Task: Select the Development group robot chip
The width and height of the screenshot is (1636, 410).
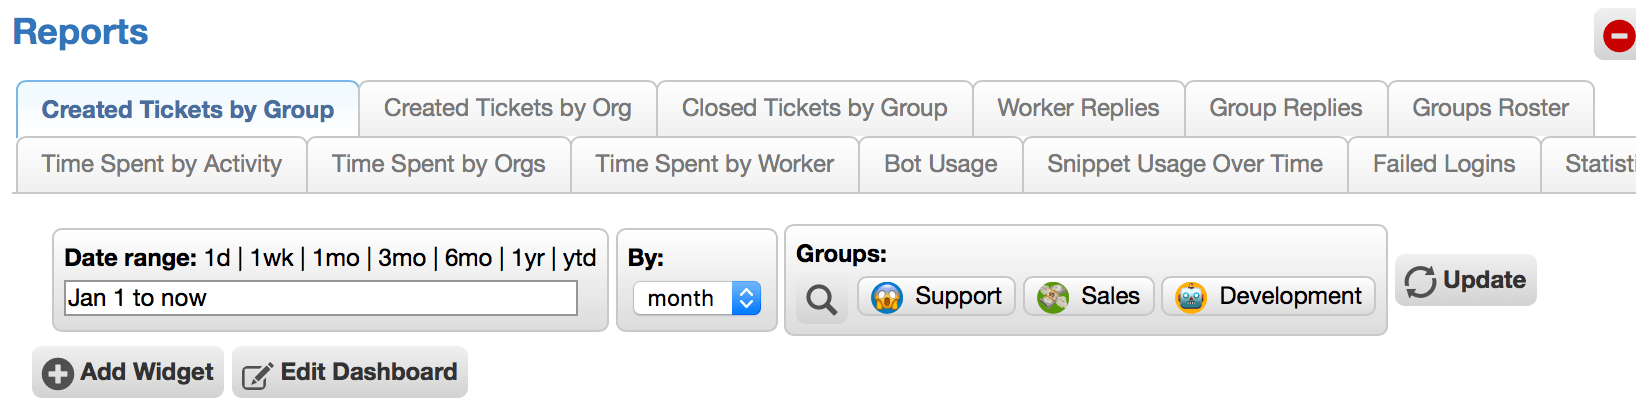Action: pyautogui.click(x=1268, y=296)
